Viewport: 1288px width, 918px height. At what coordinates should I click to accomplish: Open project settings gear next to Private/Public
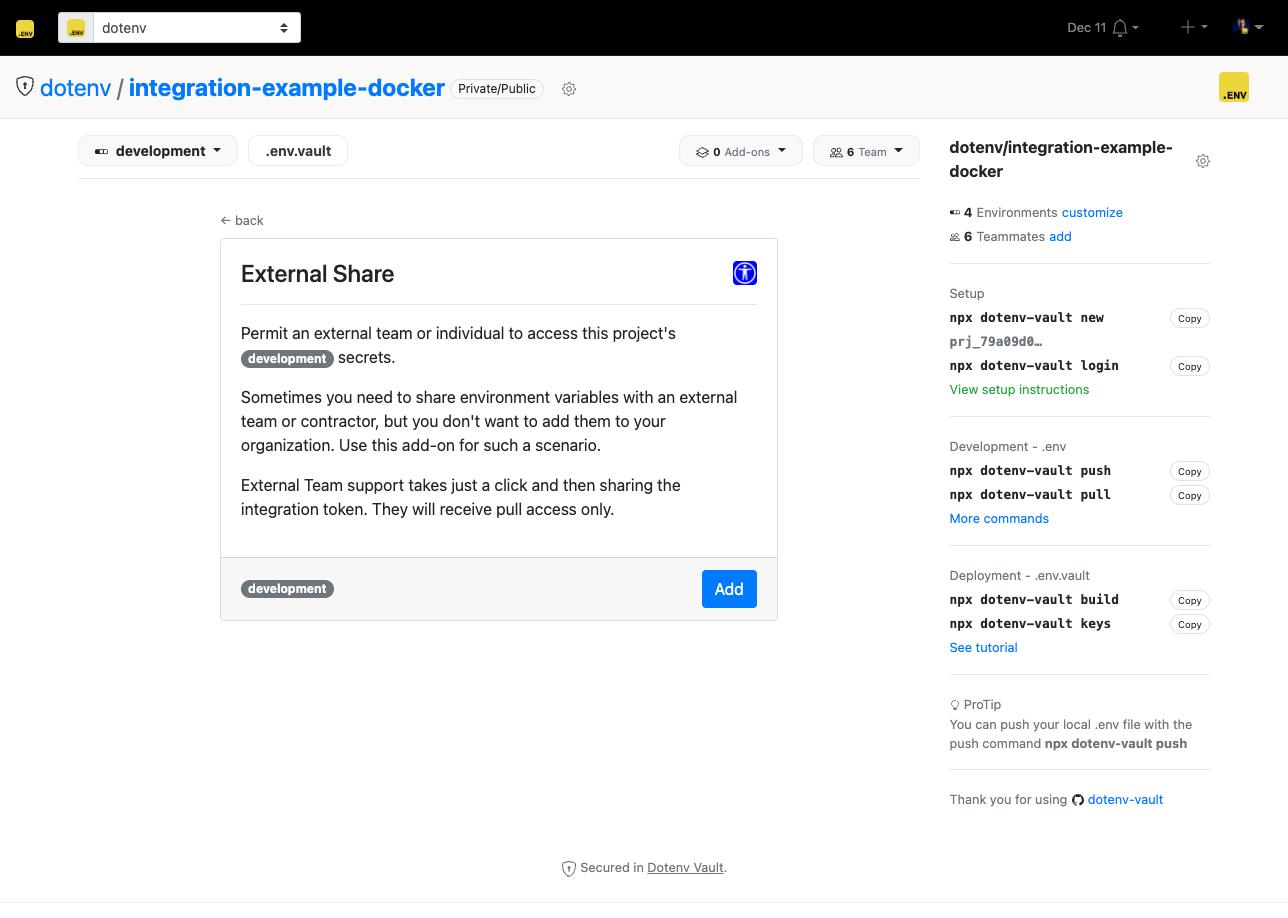[x=569, y=89]
